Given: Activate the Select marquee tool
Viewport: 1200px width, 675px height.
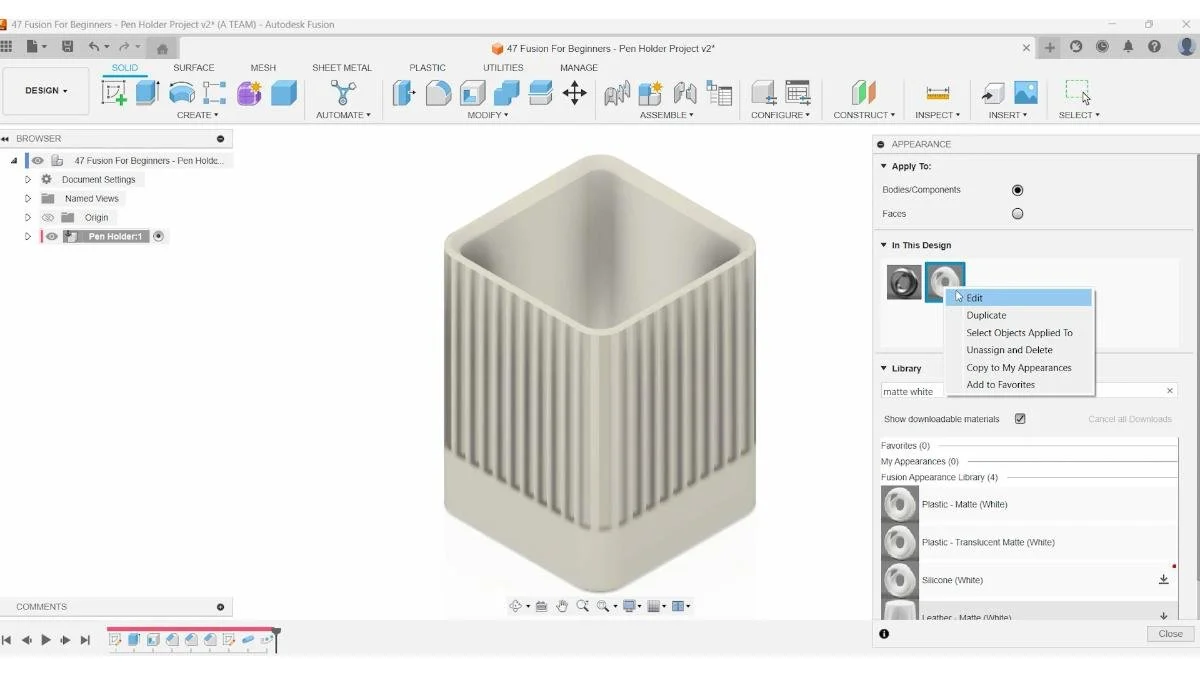Looking at the screenshot, I should [1078, 92].
